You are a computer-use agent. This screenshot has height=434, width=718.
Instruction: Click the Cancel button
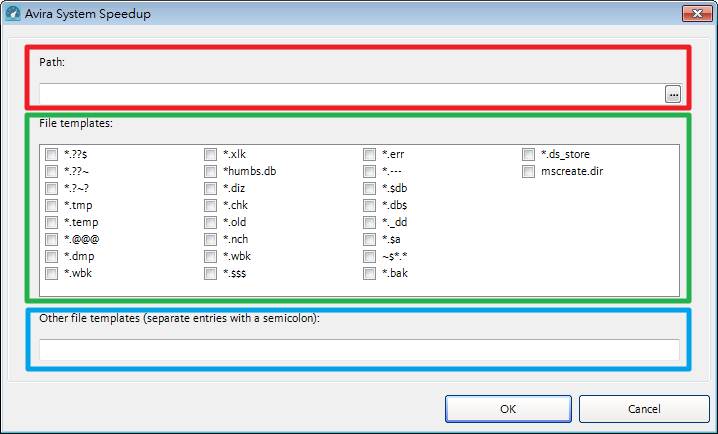(644, 409)
